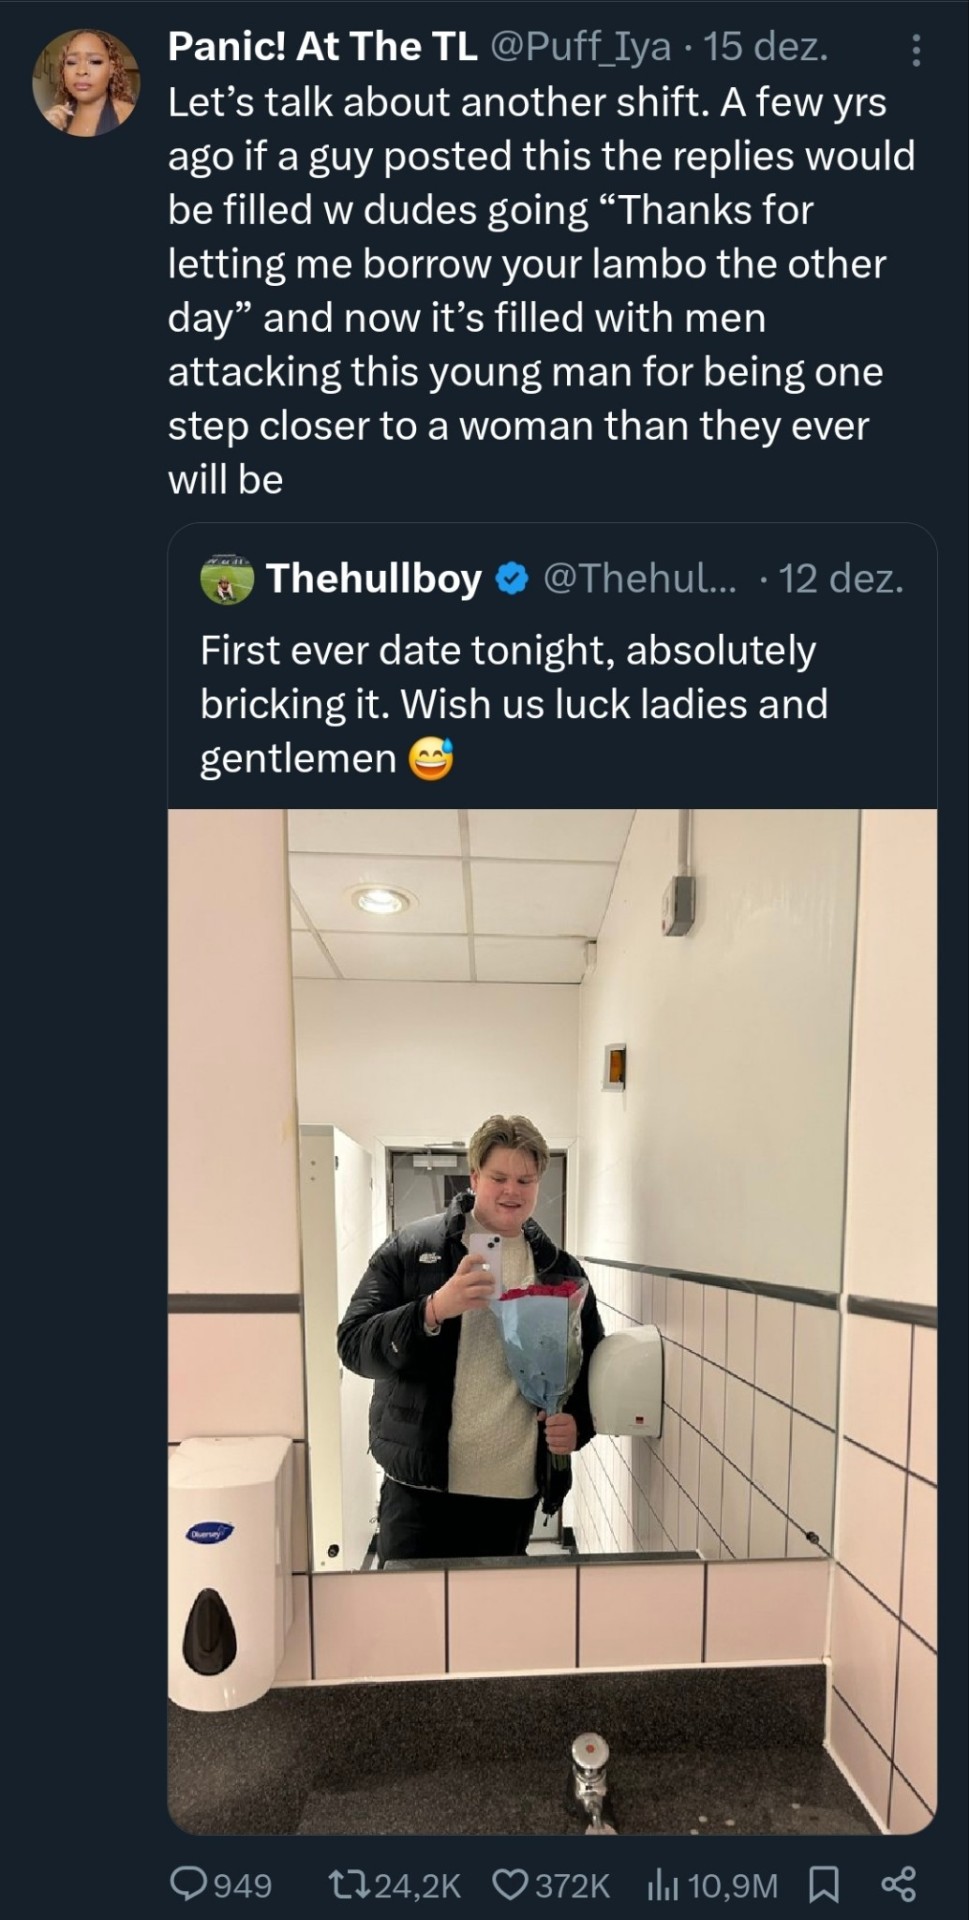View analytics via the bar chart icon
Image resolution: width=969 pixels, height=1920 pixels.
point(663,1884)
